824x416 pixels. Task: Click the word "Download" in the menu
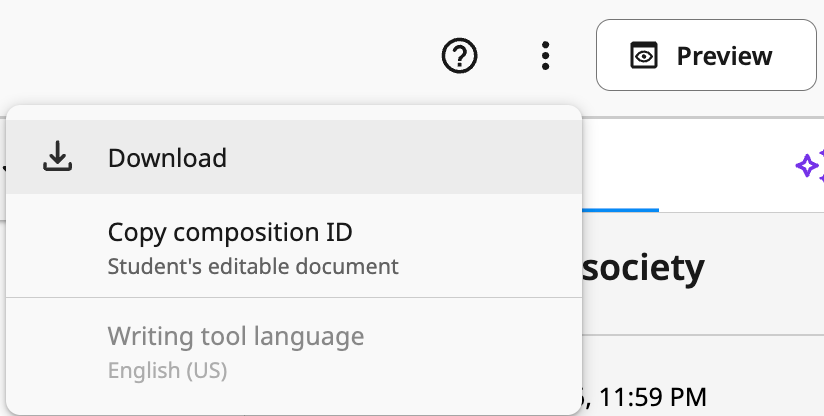(x=167, y=158)
